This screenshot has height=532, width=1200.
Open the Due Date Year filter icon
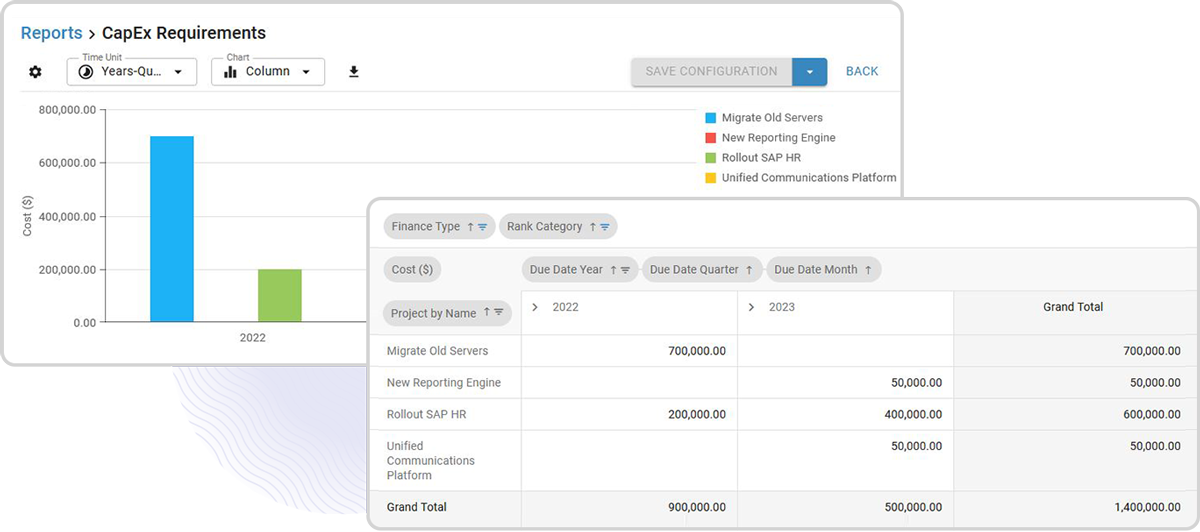tap(625, 270)
